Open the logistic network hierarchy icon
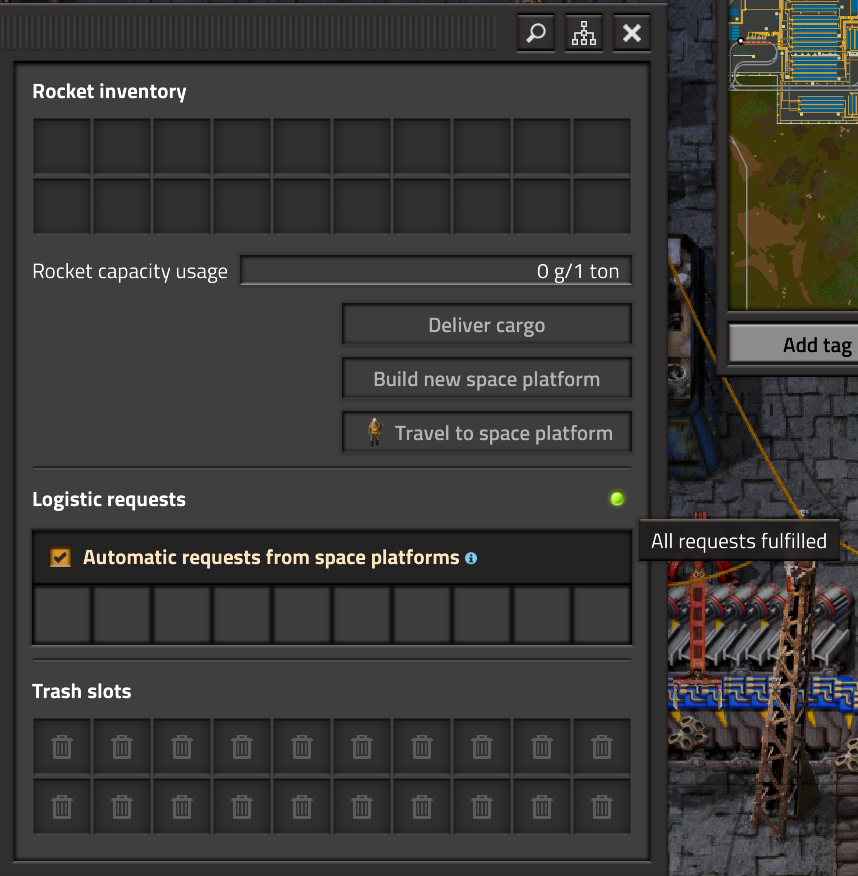The image size is (858, 876). point(584,33)
